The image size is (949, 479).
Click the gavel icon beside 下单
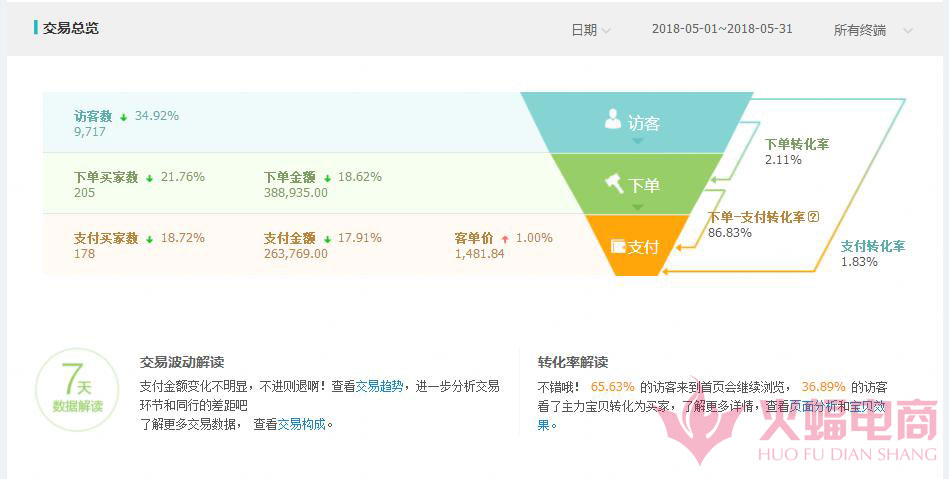click(613, 183)
